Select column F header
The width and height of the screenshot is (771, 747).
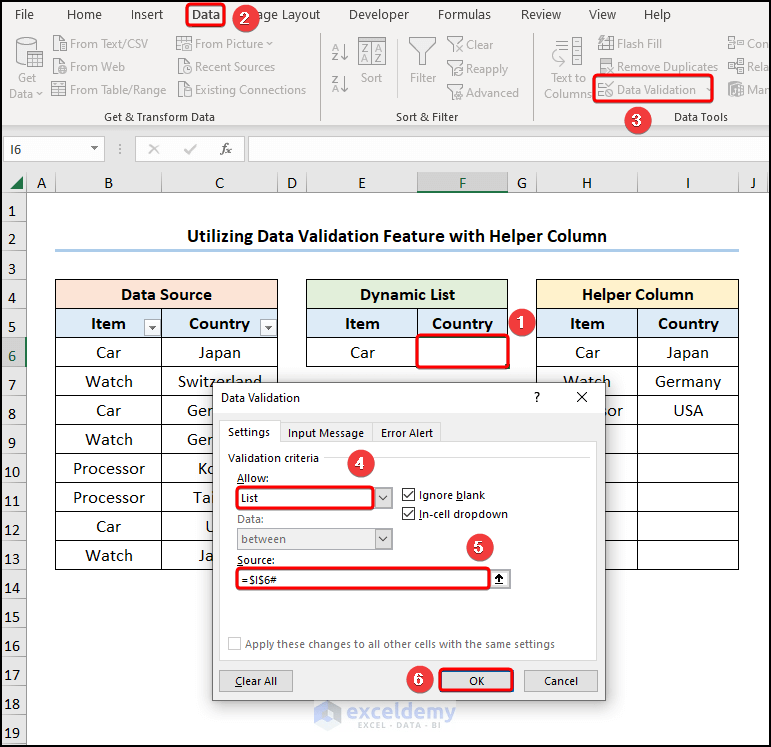click(462, 183)
